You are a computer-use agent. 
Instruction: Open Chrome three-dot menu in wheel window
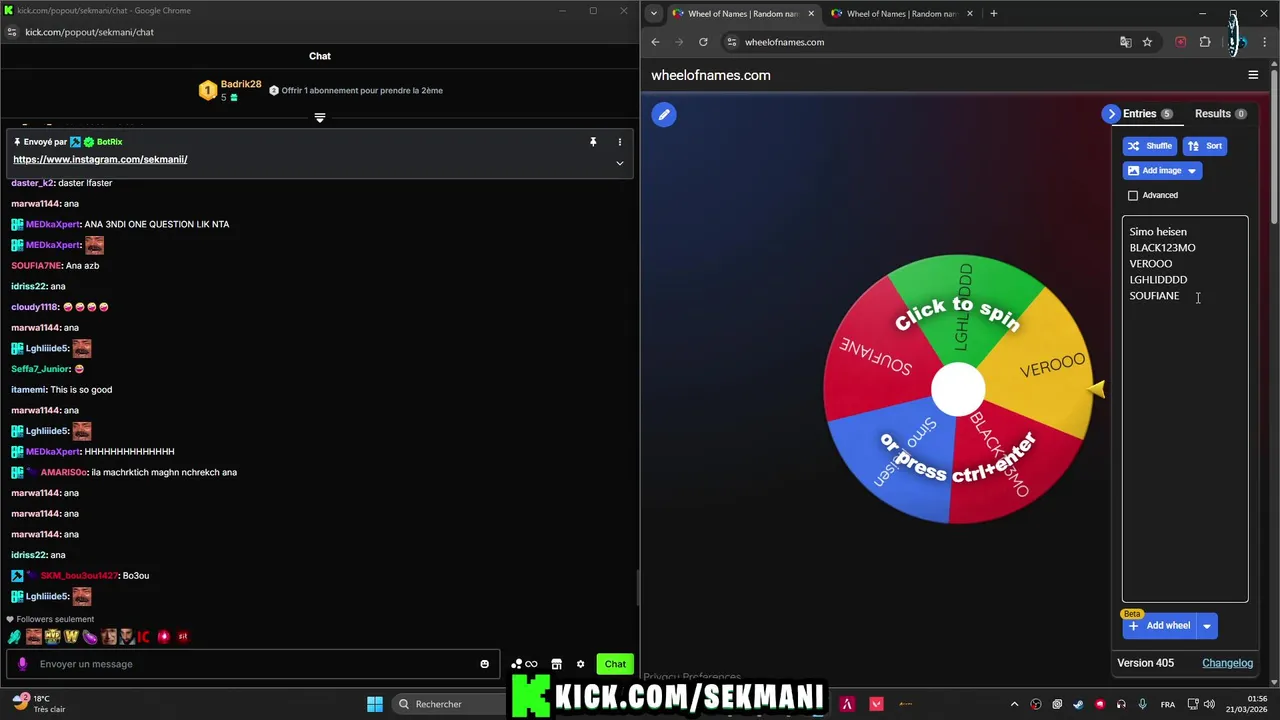1265,42
